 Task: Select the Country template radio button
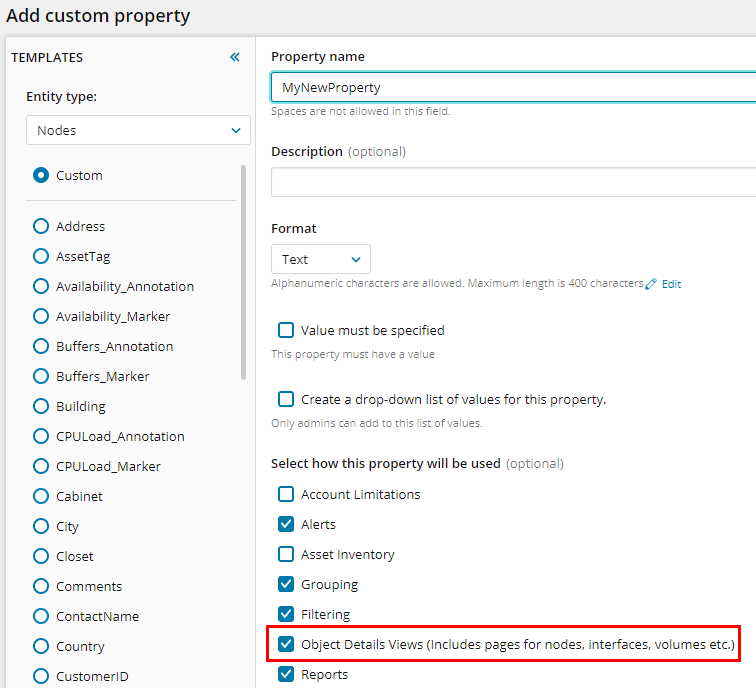click(x=41, y=647)
